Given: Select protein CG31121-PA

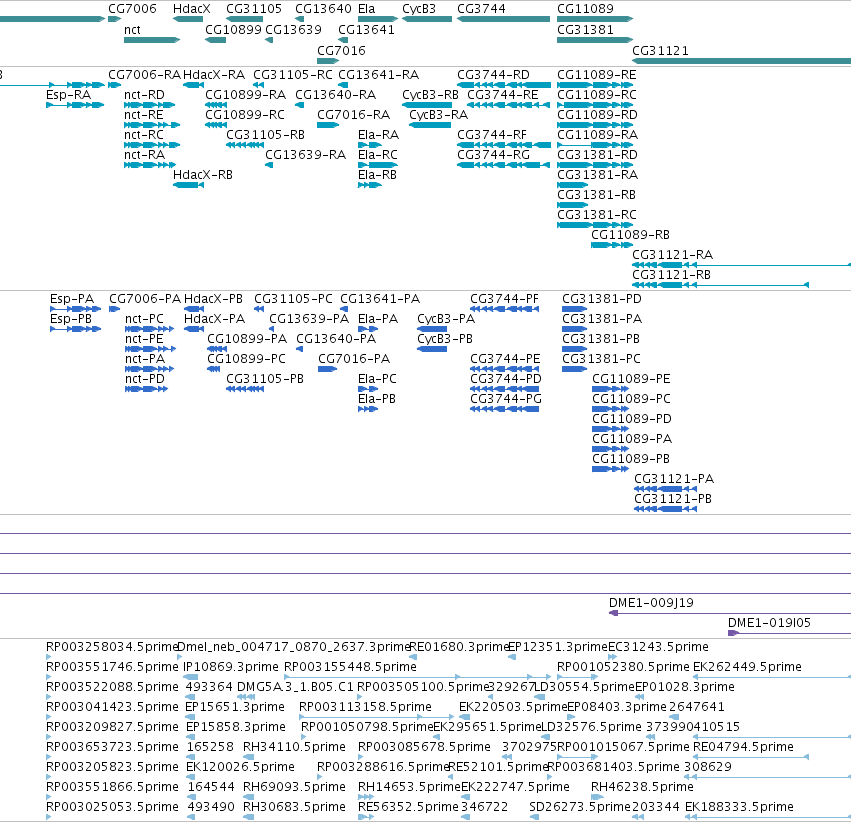Looking at the screenshot, I should pyautogui.click(x=674, y=478).
